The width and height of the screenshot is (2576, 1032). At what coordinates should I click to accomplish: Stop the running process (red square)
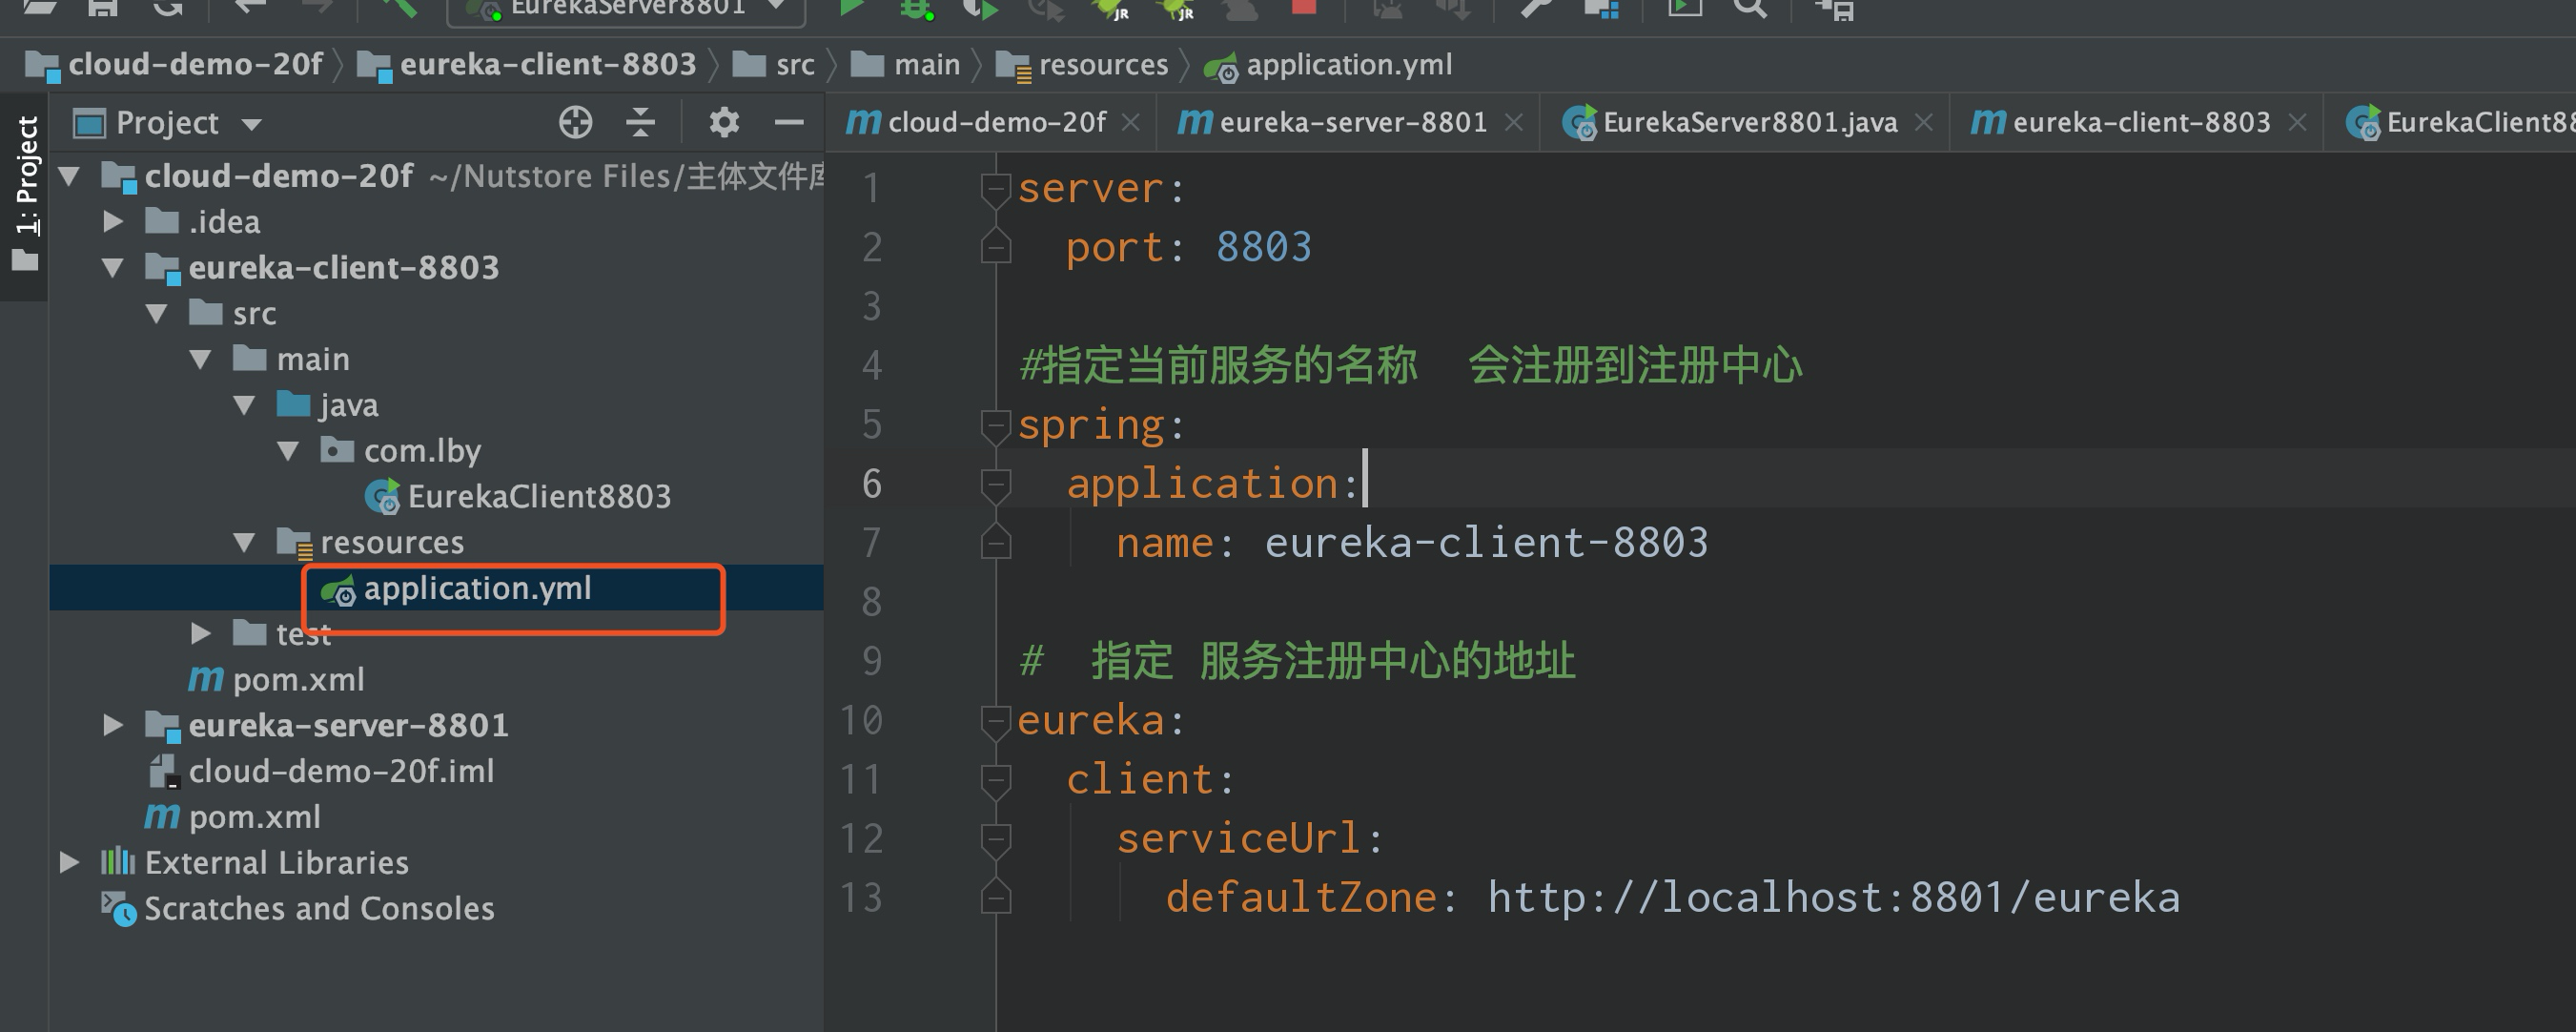point(1303,6)
